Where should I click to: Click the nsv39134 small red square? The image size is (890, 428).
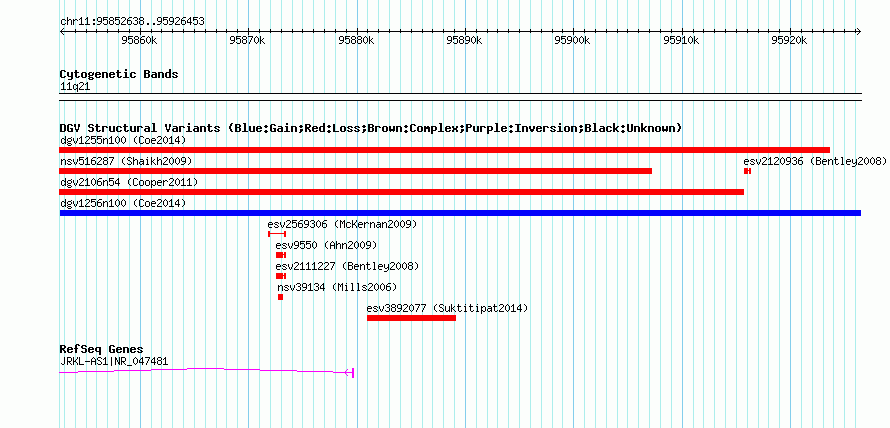pyautogui.click(x=280, y=297)
